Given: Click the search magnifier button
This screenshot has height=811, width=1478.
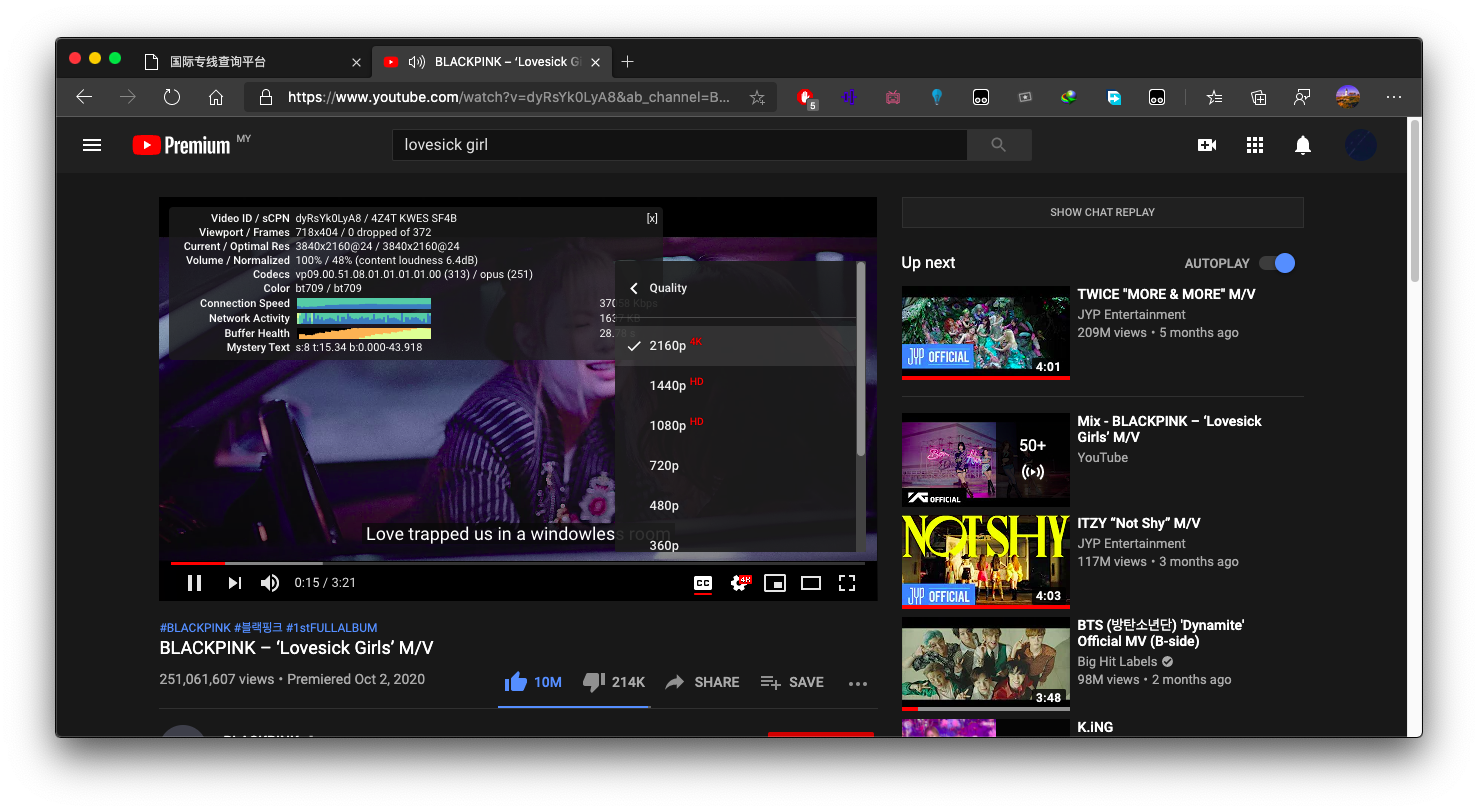Looking at the screenshot, I should (x=999, y=145).
